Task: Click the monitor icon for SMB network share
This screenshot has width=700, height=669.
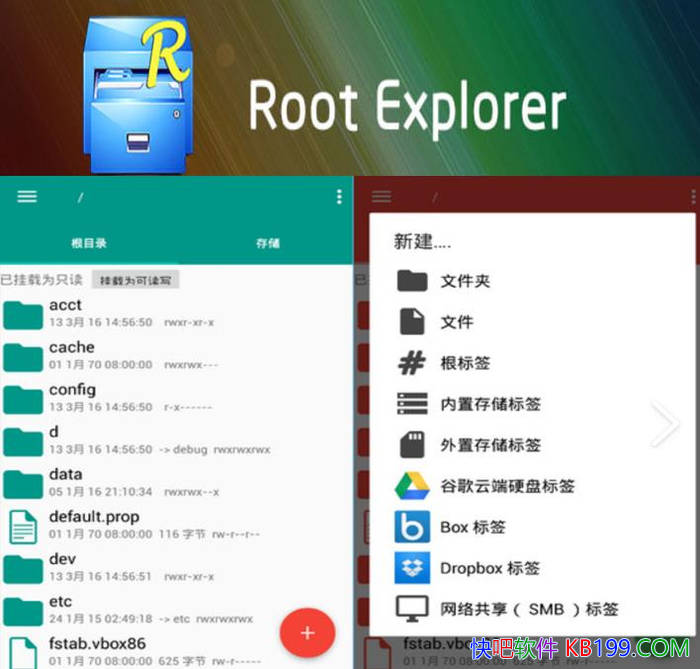Action: pos(412,609)
